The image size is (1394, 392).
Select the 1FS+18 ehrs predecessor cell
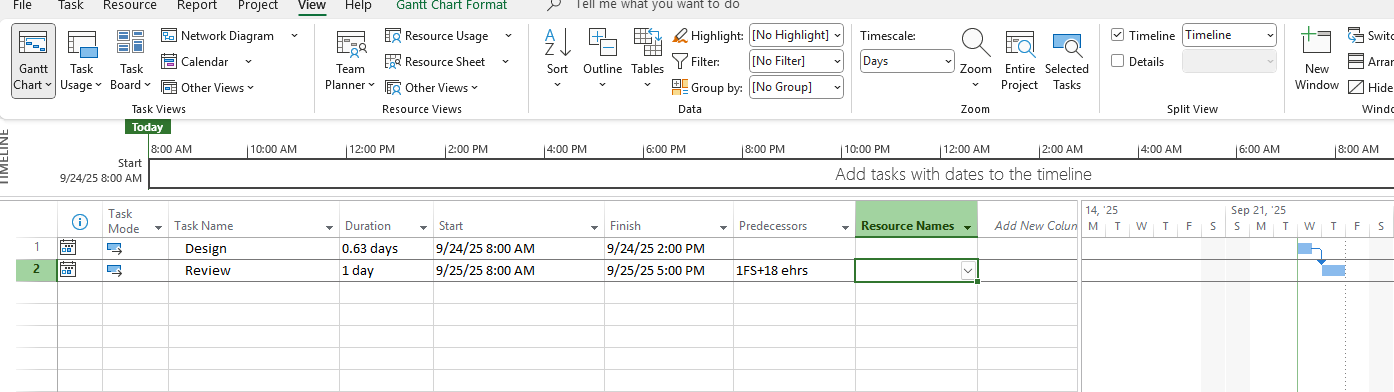794,270
